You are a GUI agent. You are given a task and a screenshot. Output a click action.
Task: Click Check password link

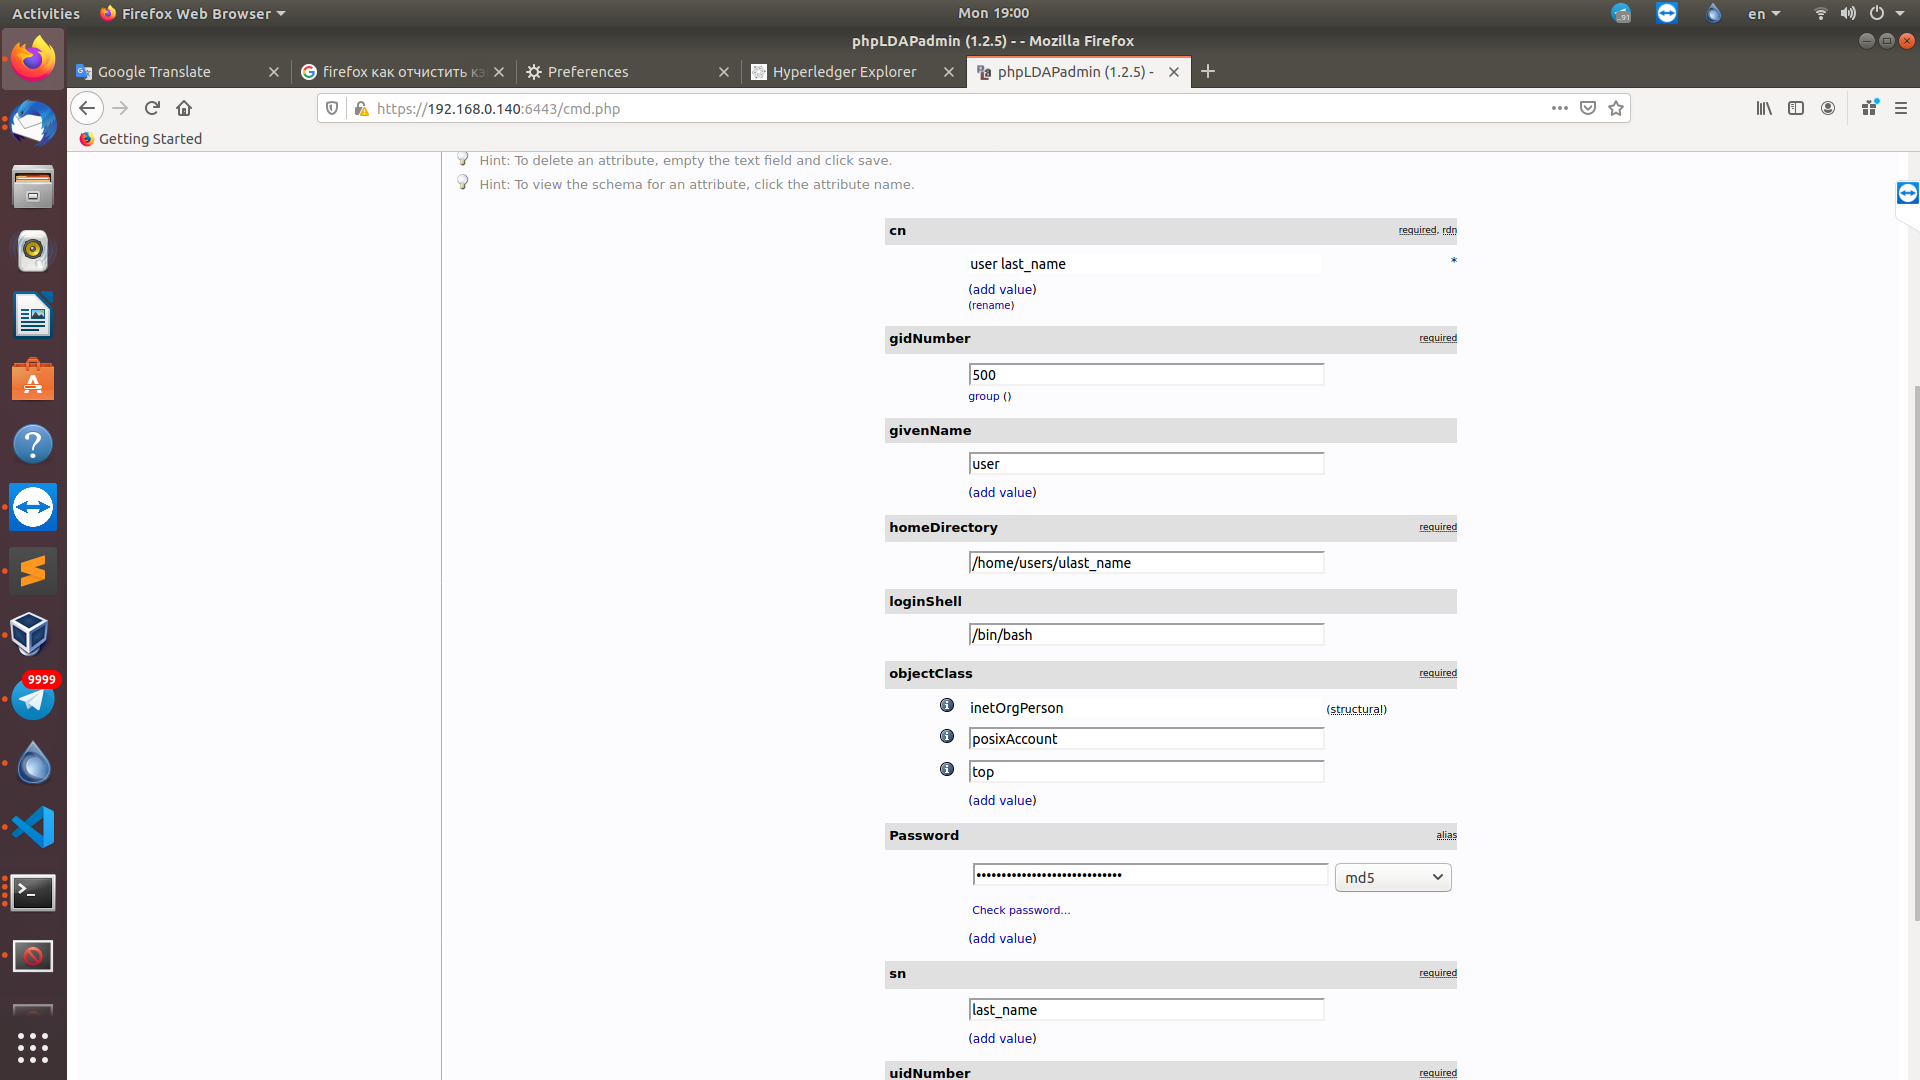[1020, 910]
